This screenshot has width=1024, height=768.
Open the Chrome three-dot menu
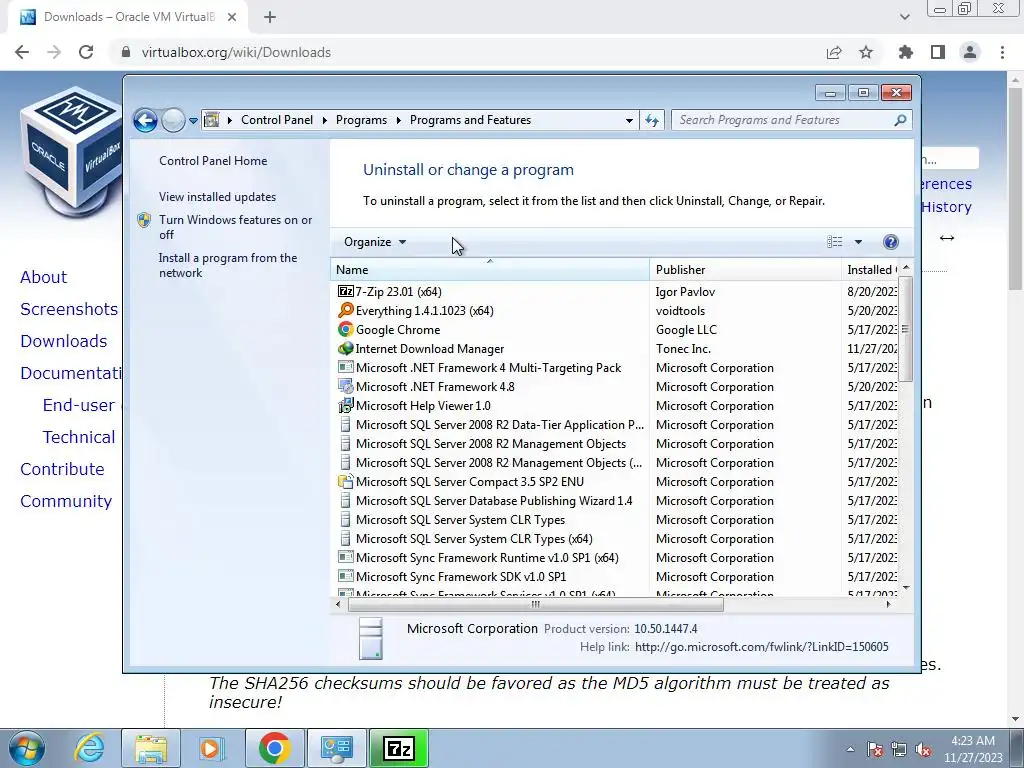pos(1002,52)
